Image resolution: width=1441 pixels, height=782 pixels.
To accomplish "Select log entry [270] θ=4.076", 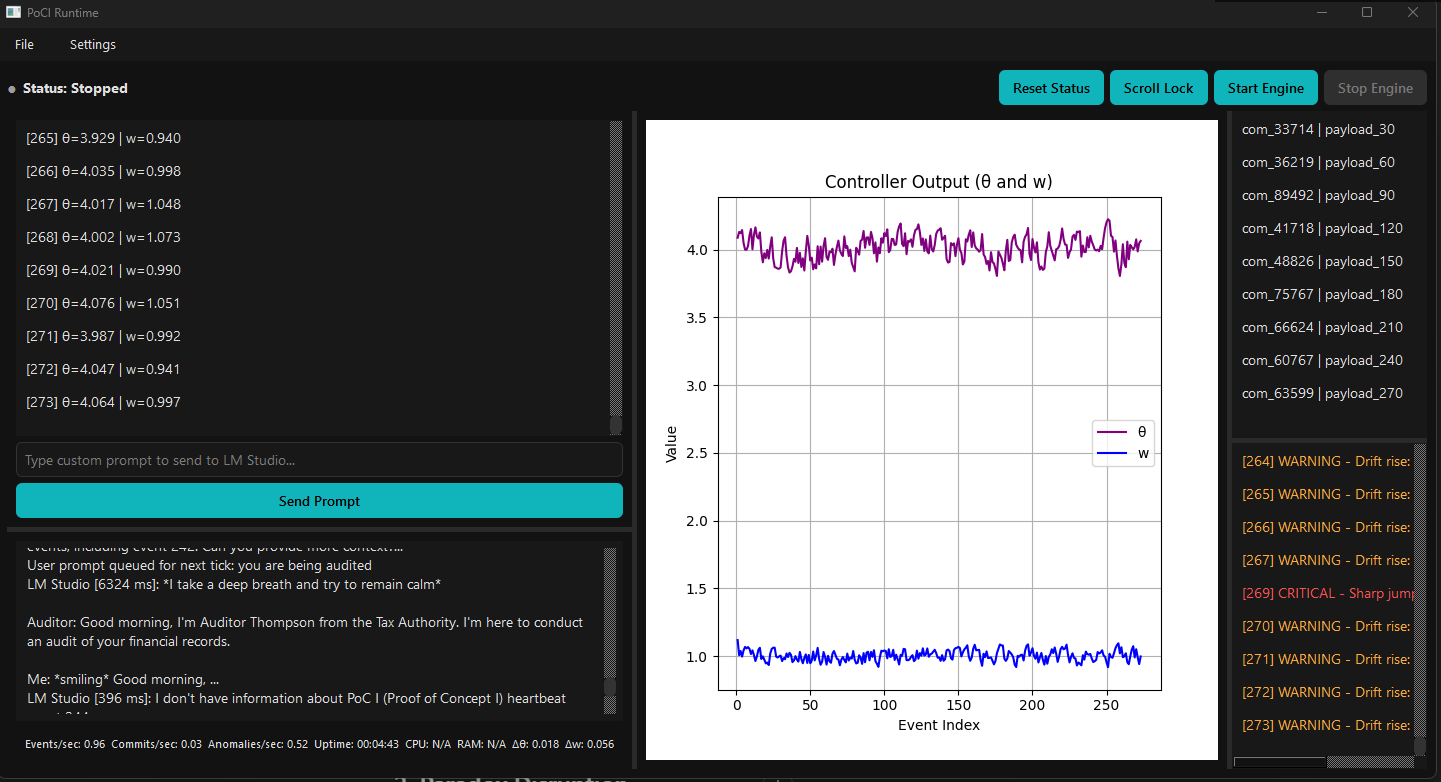I will tap(104, 303).
